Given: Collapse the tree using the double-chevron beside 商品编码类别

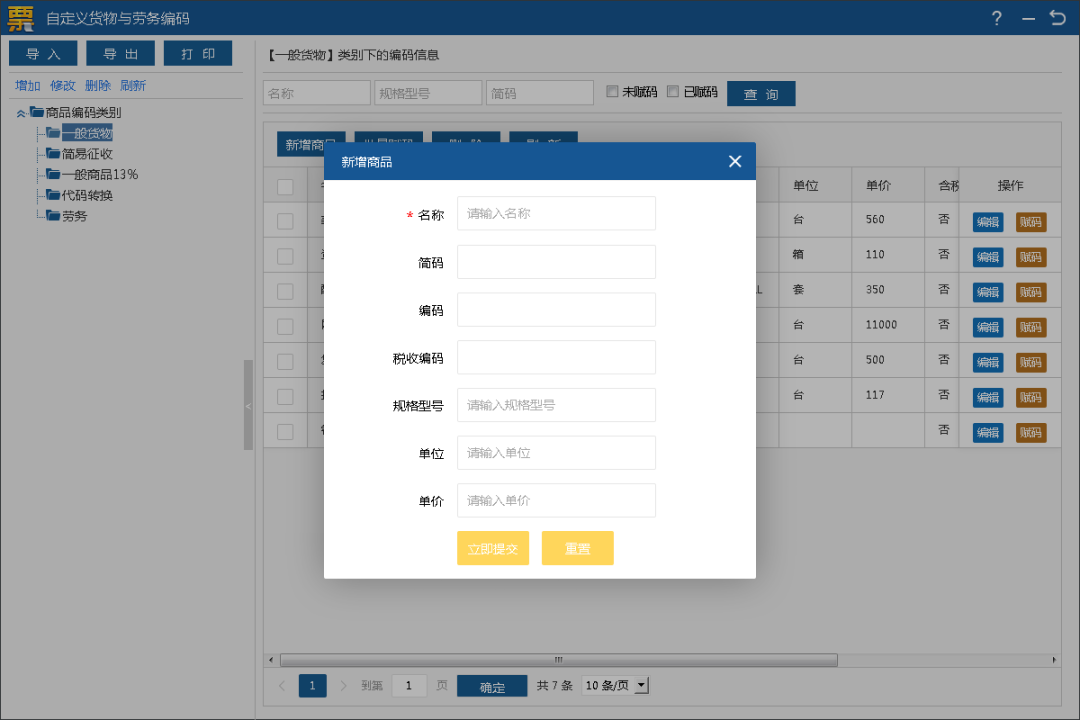Looking at the screenshot, I should [22, 112].
